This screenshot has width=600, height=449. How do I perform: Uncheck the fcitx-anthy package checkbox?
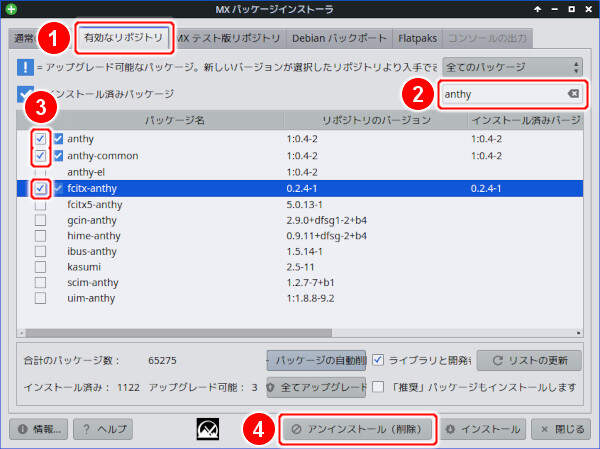click(x=40, y=188)
